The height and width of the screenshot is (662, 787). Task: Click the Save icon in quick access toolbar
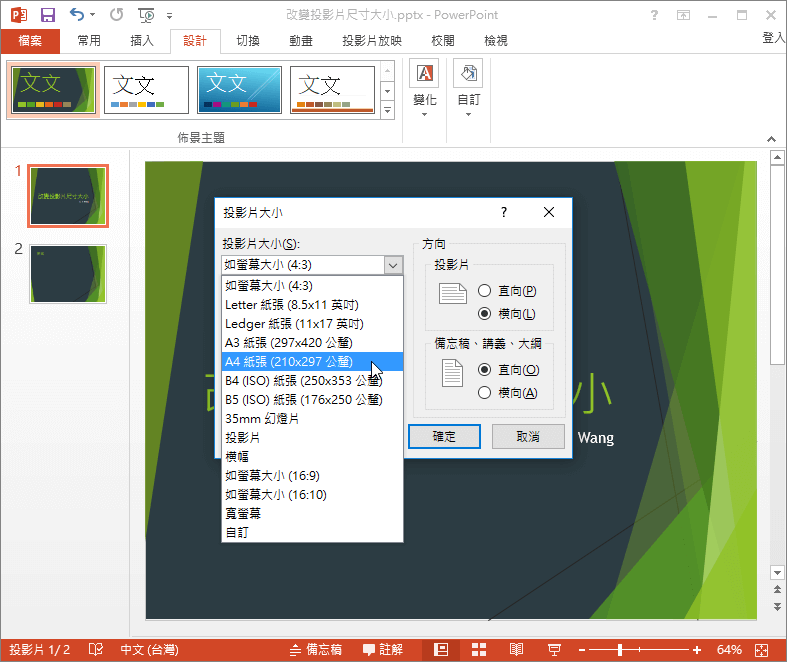pyautogui.click(x=47, y=15)
